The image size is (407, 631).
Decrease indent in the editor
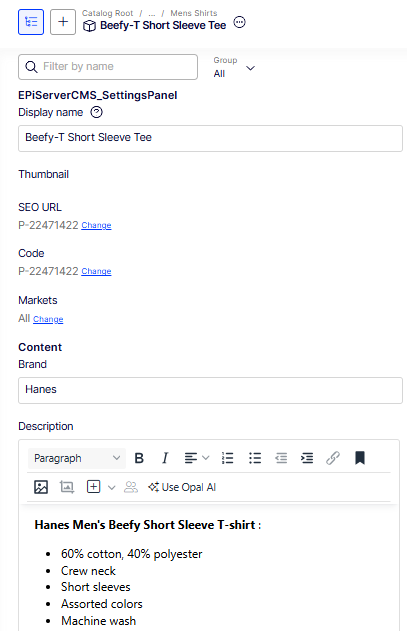[x=281, y=458]
